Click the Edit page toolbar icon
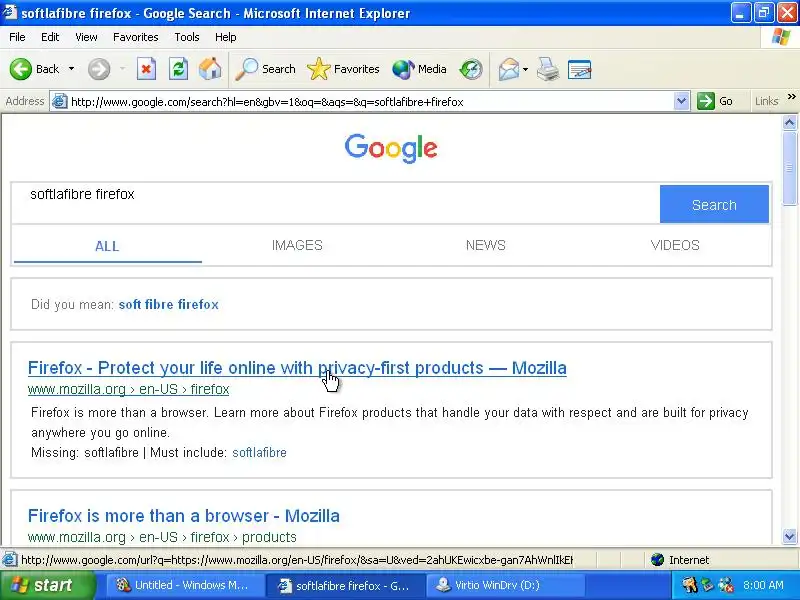The image size is (800, 600). pyautogui.click(x=580, y=69)
